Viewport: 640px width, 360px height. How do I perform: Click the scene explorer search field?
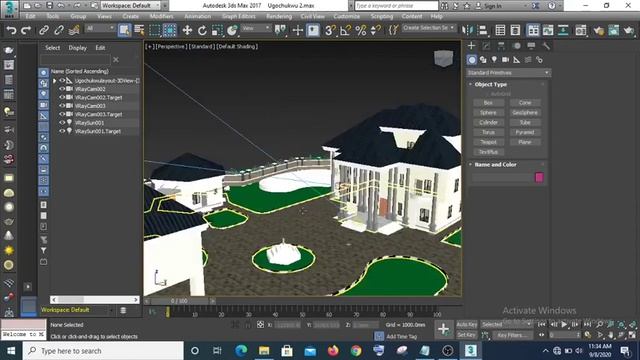pos(75,60)
